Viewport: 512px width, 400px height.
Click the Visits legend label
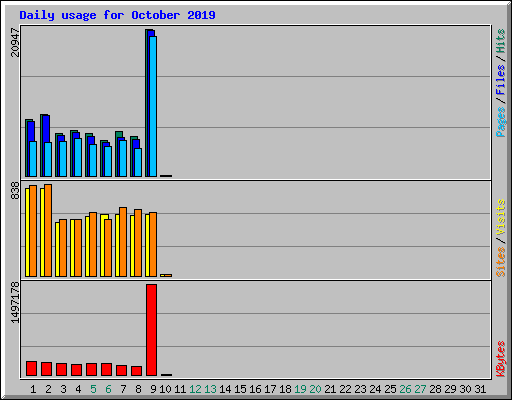[500, 218]
